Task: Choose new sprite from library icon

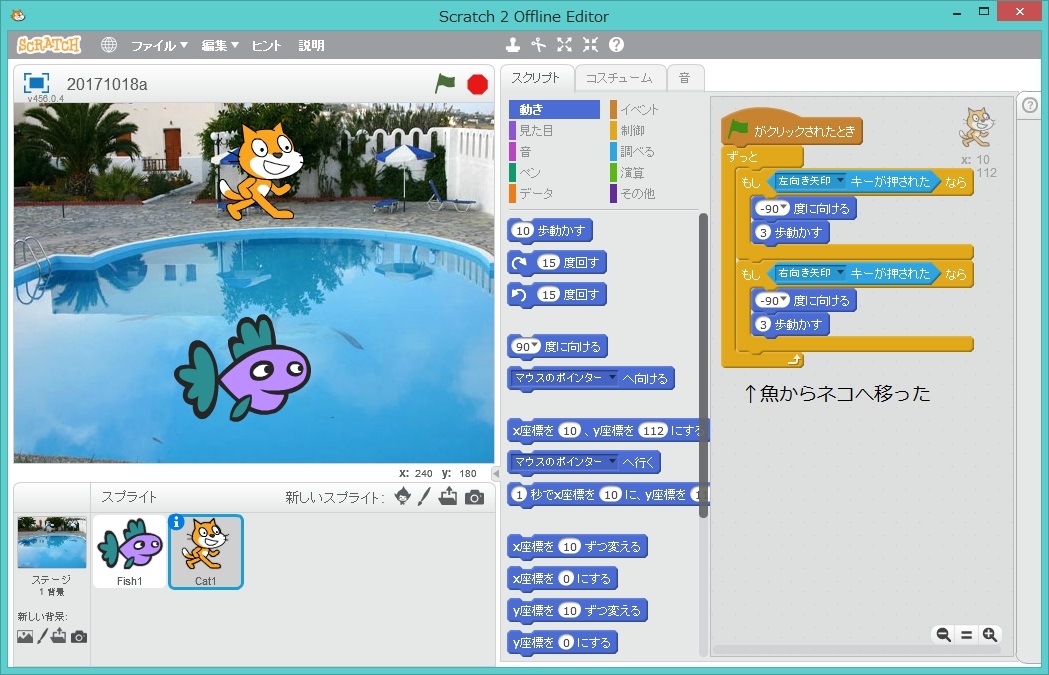Action: pyautogui.click(x=402, y=496)
